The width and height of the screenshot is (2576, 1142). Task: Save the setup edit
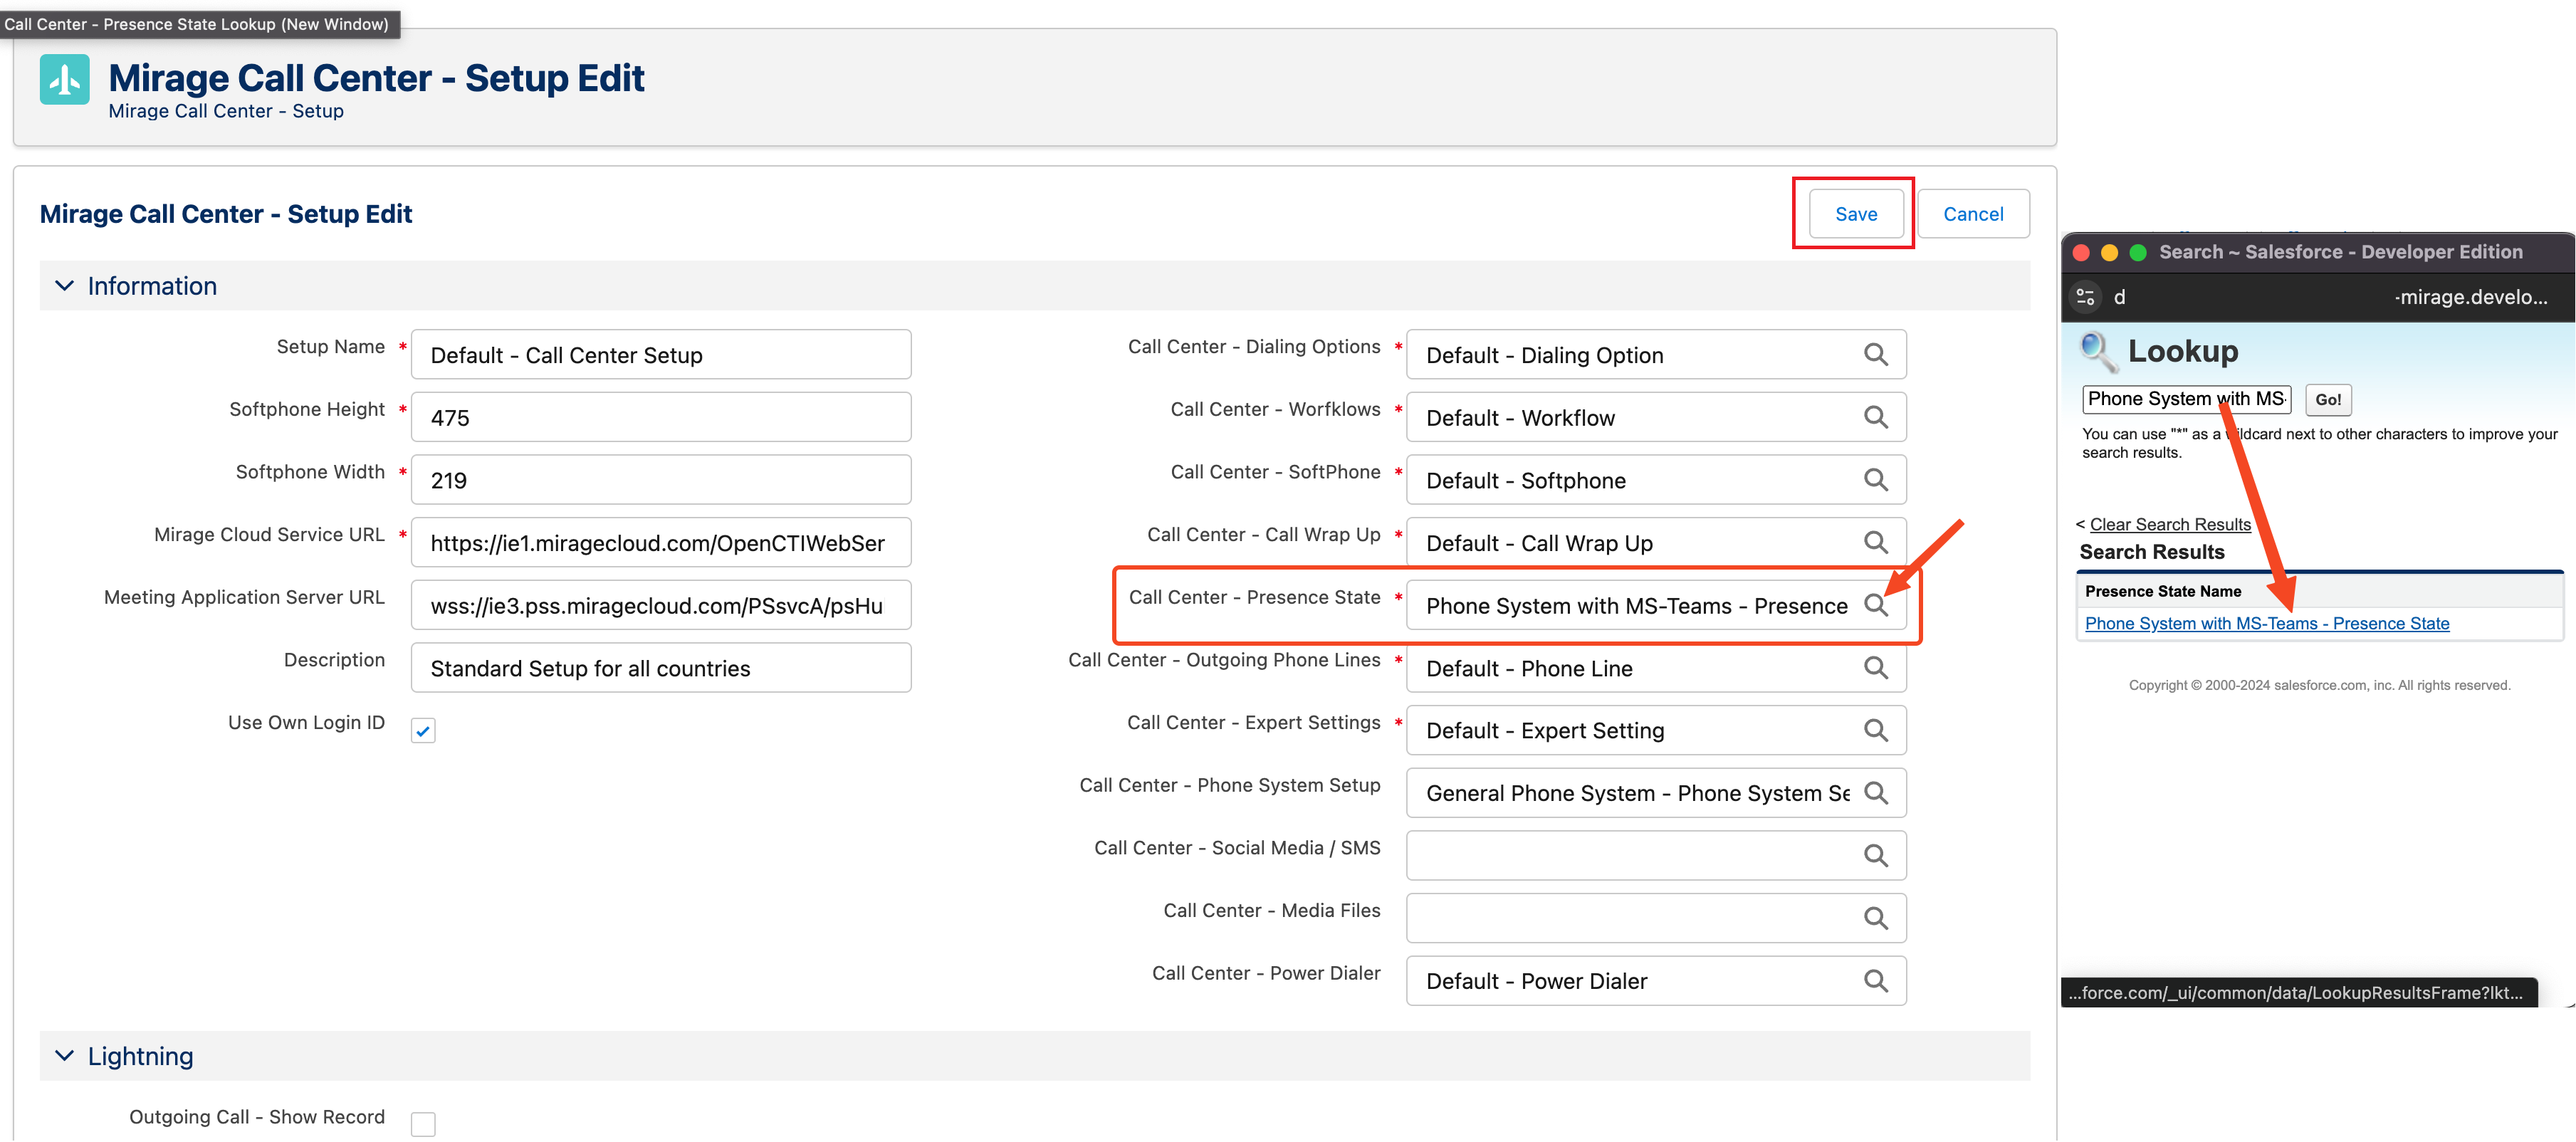tap(1856, 214)
